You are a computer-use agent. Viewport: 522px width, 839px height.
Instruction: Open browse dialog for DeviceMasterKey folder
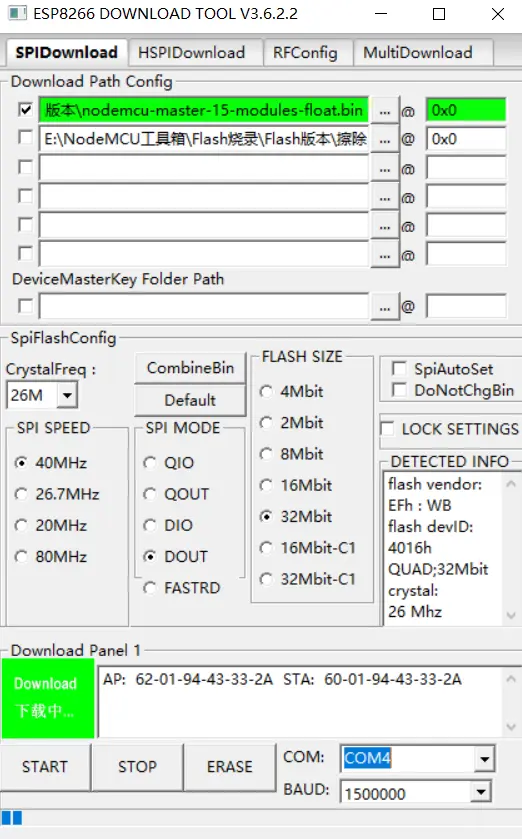tap(385, 307)
